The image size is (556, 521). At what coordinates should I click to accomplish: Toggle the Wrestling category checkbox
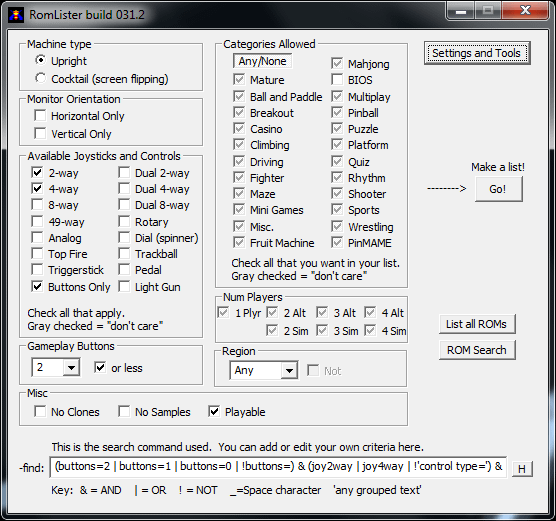337,226
